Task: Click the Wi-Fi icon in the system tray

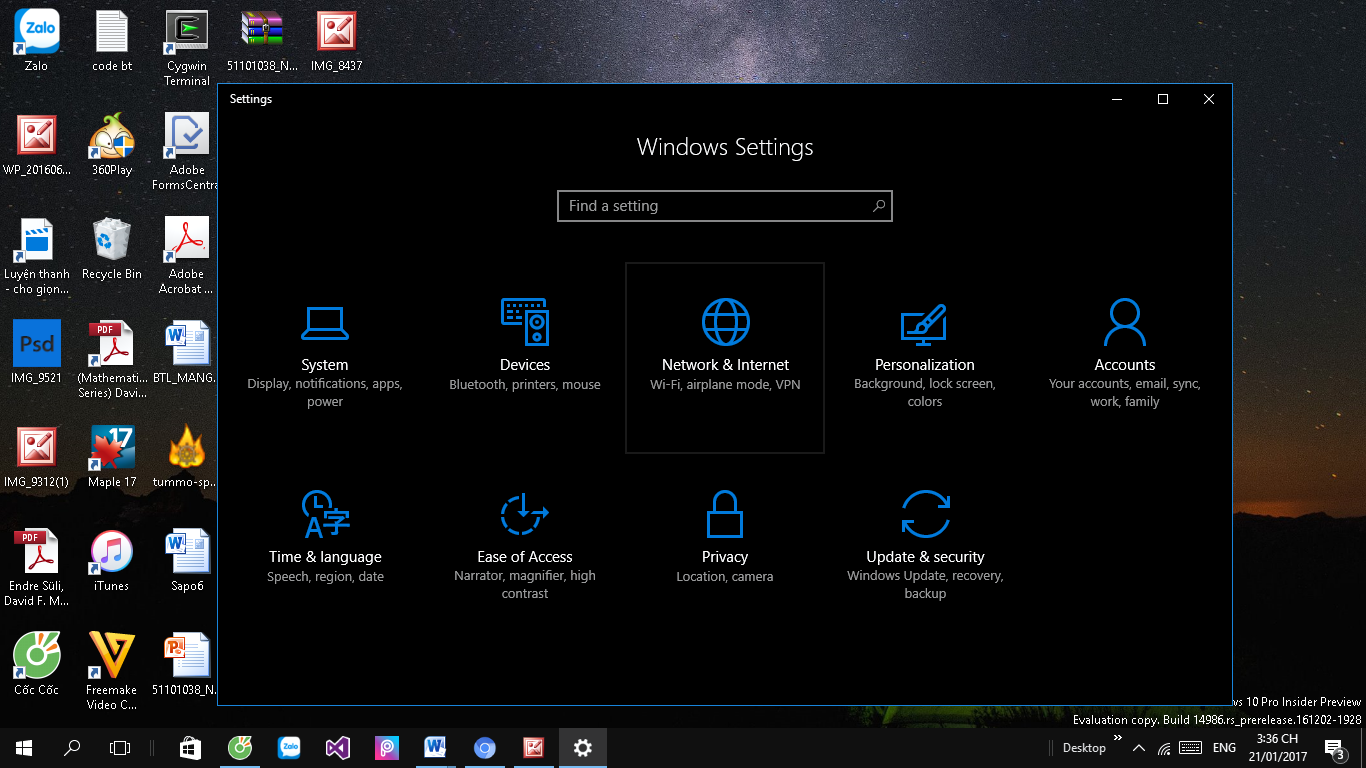Action: tap(1162, 747)
